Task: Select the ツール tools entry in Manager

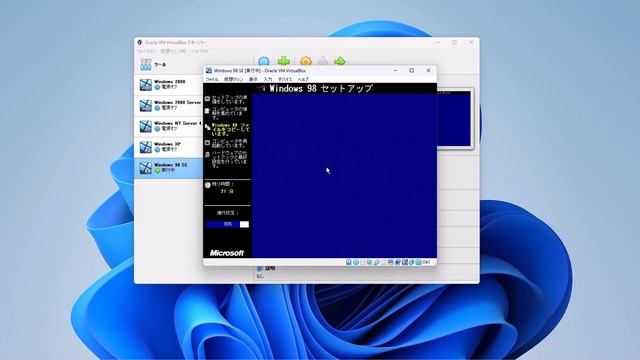Action: [x=168, y=64]
